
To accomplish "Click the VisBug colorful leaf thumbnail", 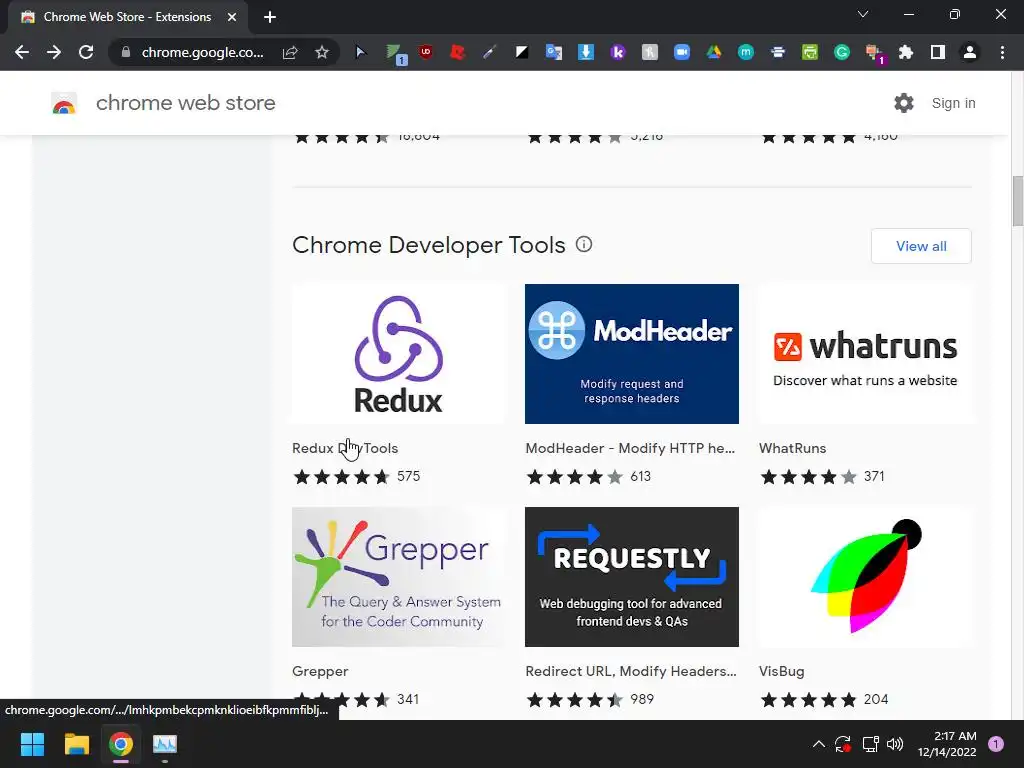I will [x=865, y=577].
